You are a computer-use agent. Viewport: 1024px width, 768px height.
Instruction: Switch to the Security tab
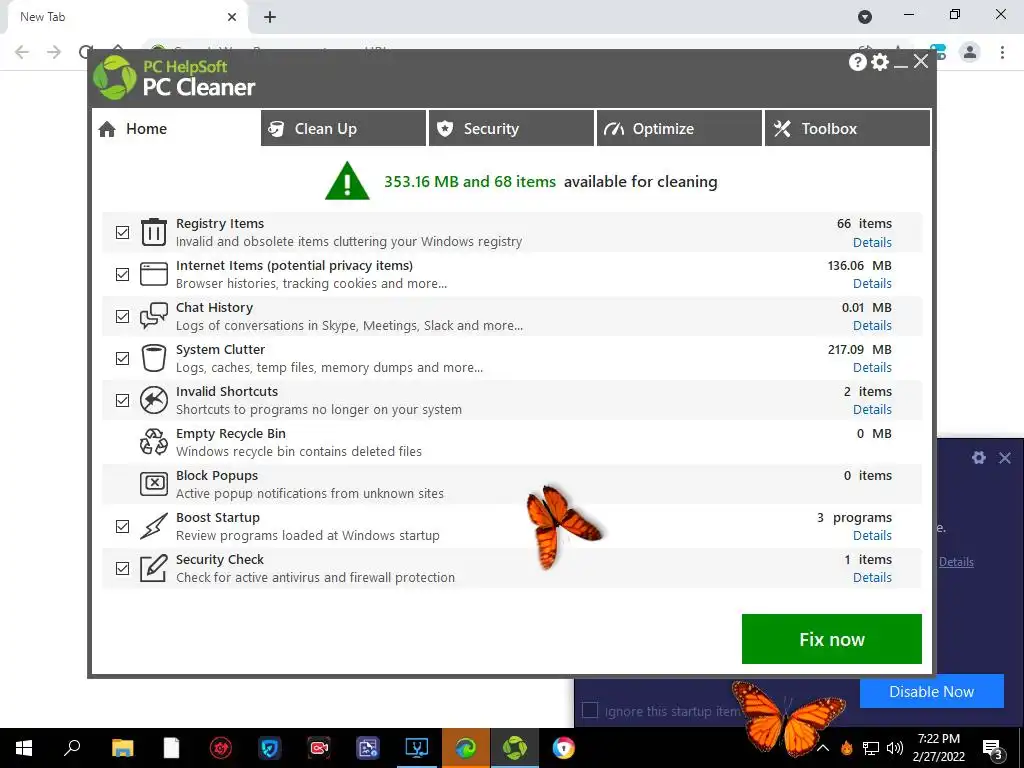point(511,129)
